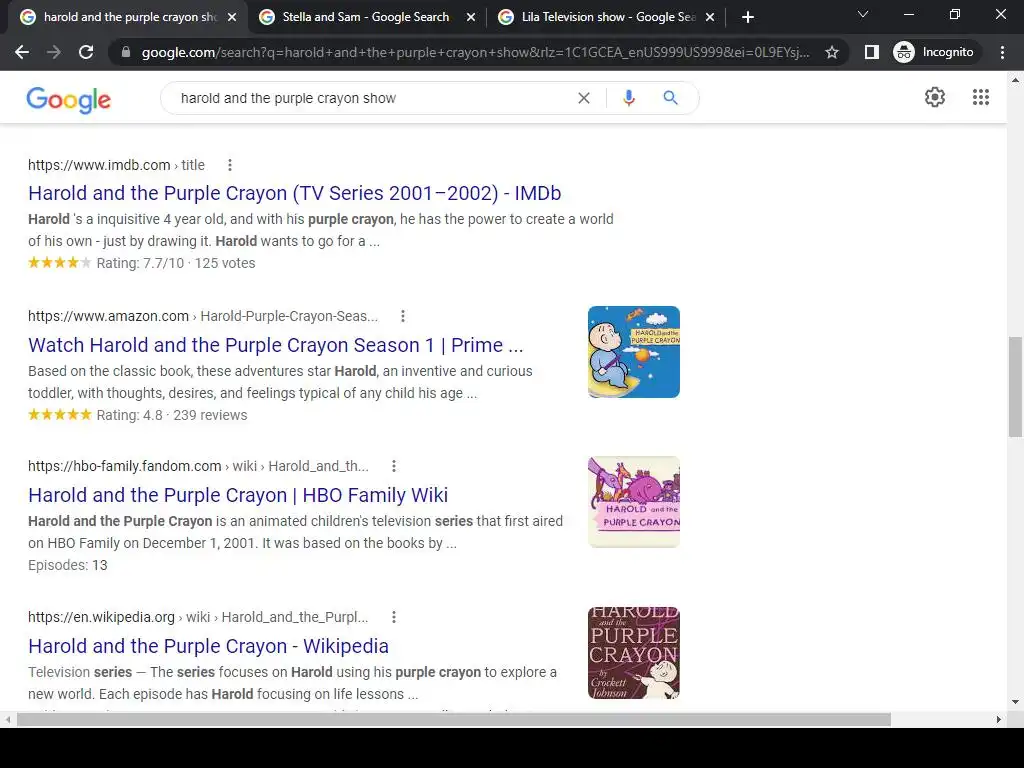
Task: Click the amazon.com URL breadcrumb
Action: click(202, 316)
